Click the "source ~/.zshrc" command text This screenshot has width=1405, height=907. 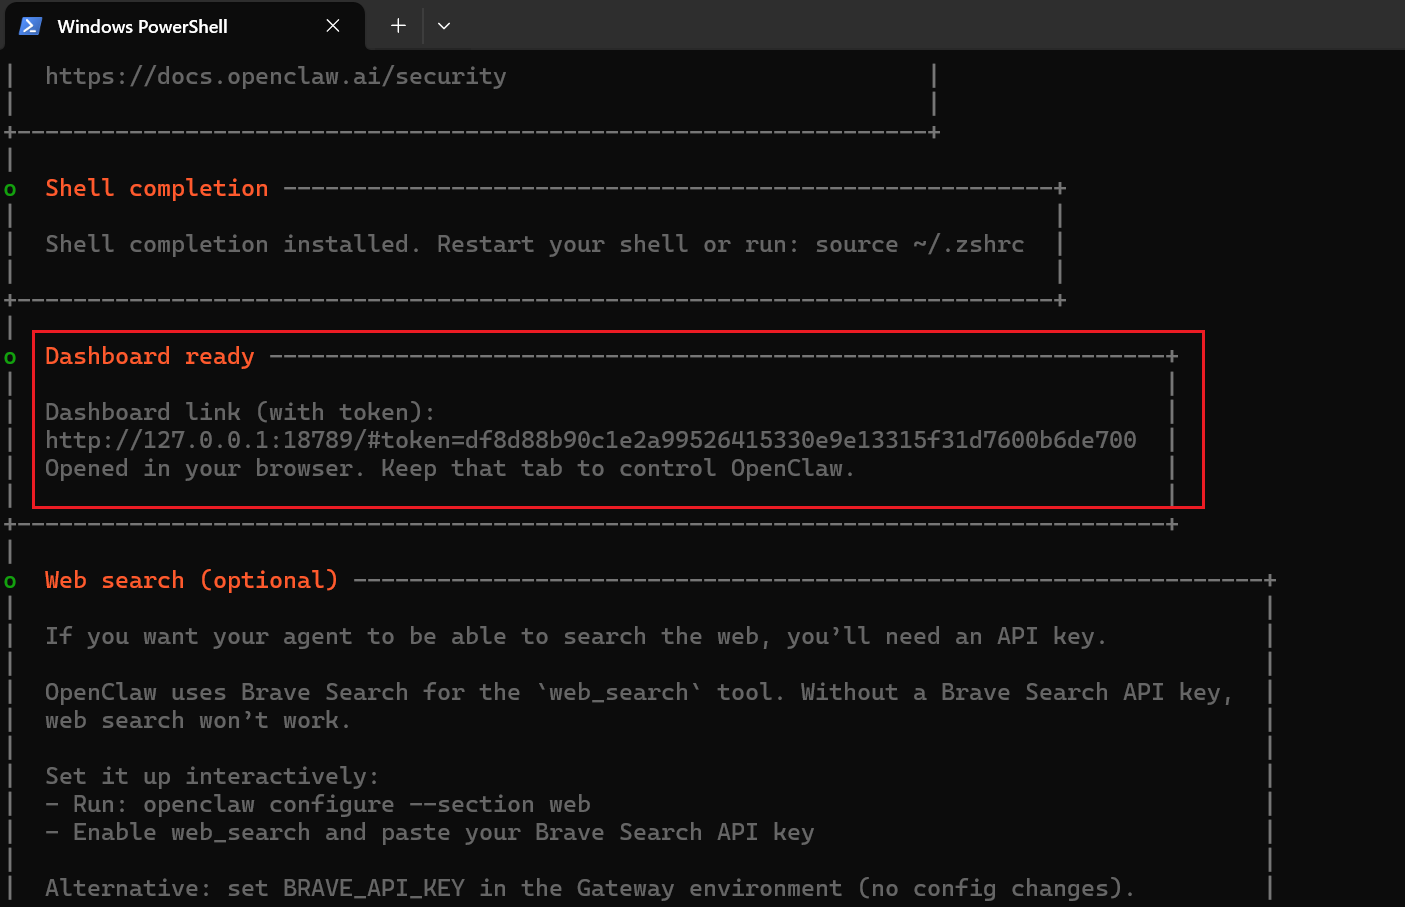pyautogui.click(x=919, y=245)
